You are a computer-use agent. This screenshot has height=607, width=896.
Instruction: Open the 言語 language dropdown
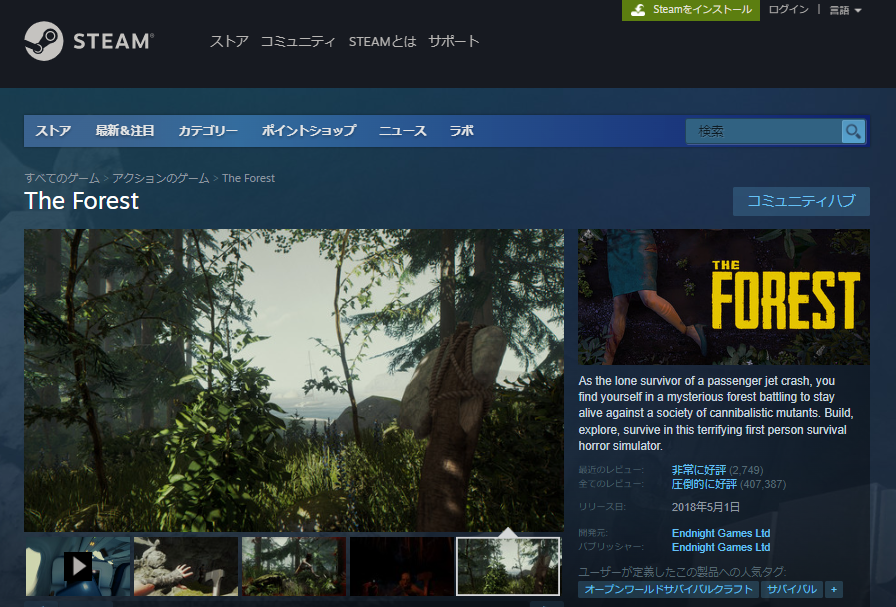[845, 10]
